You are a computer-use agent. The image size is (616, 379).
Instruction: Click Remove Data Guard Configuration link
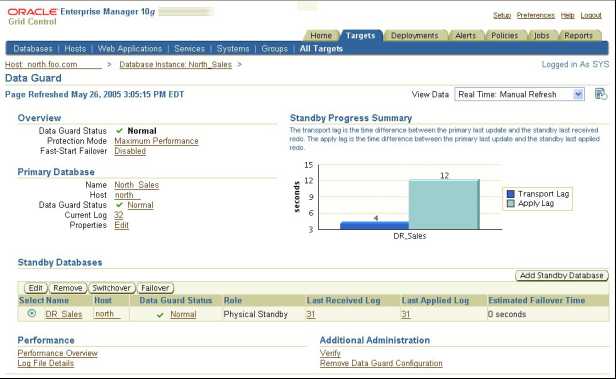click(x=381, y=363)
